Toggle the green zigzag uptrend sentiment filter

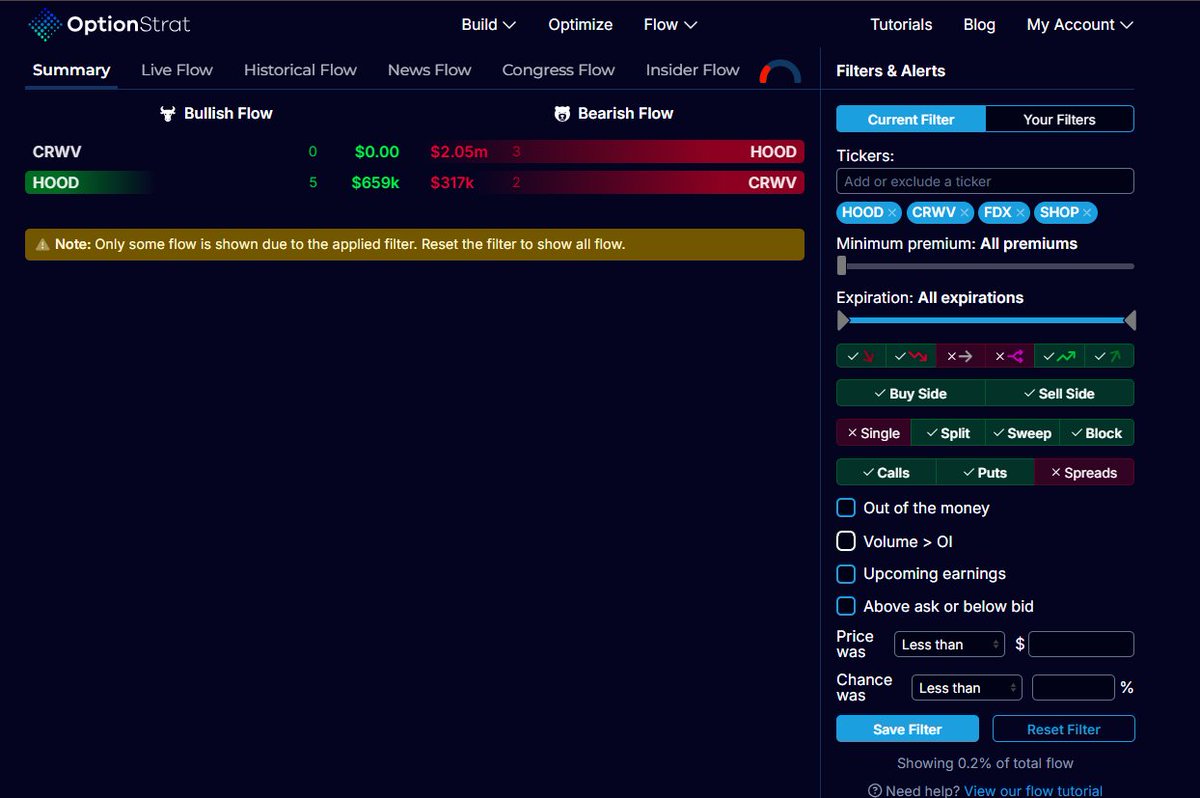coord(1060,356)
